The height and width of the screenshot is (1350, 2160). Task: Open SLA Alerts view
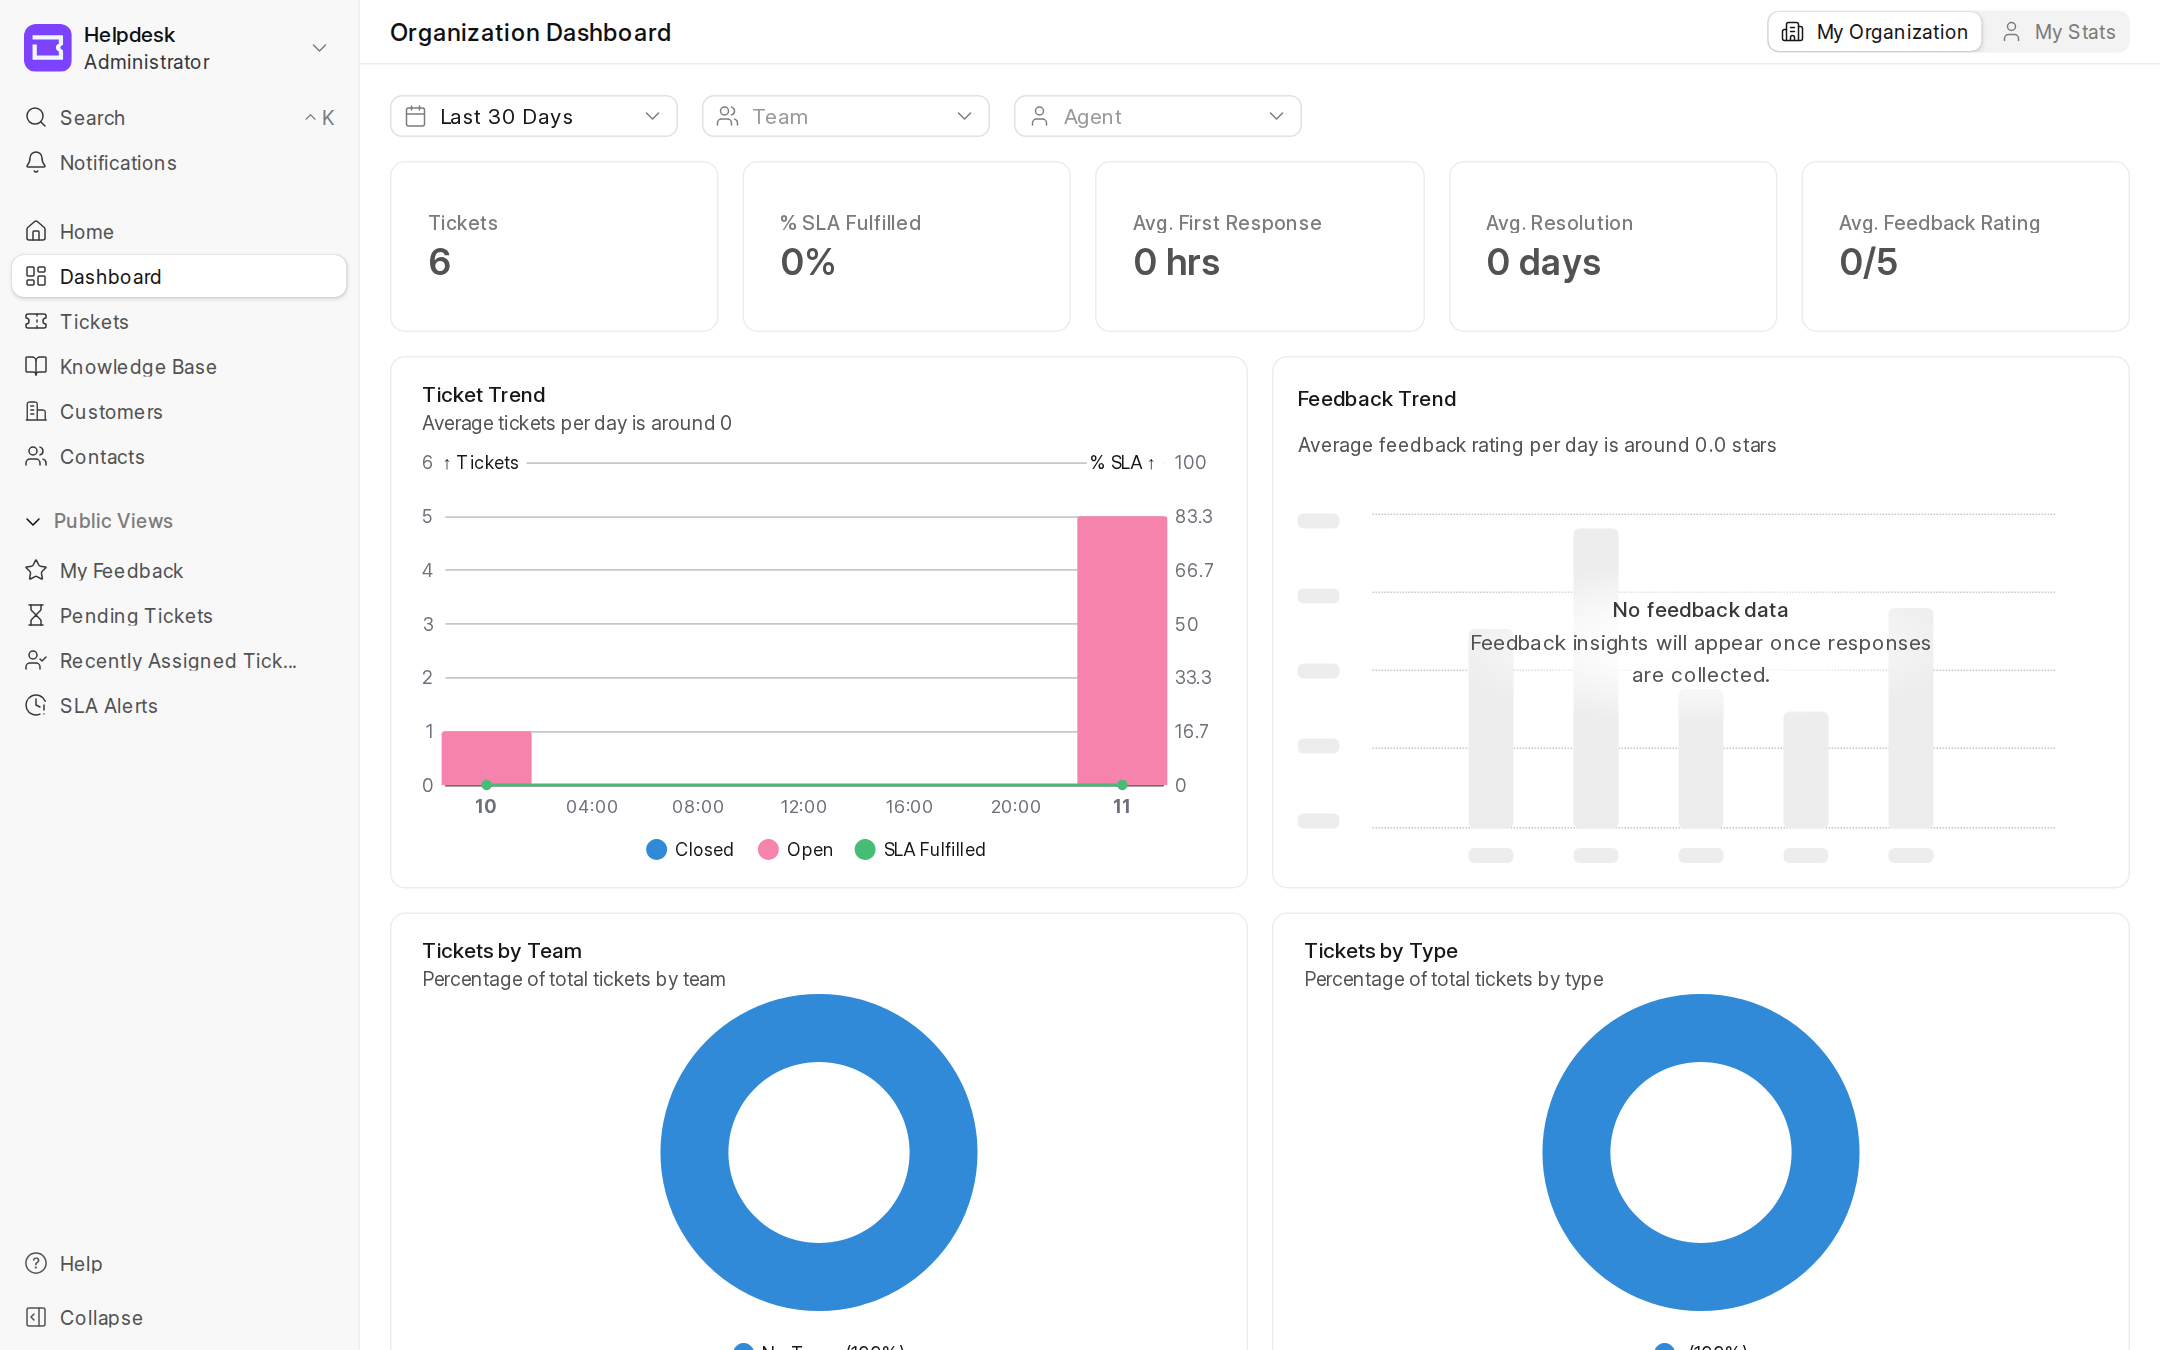pos(179,705)
